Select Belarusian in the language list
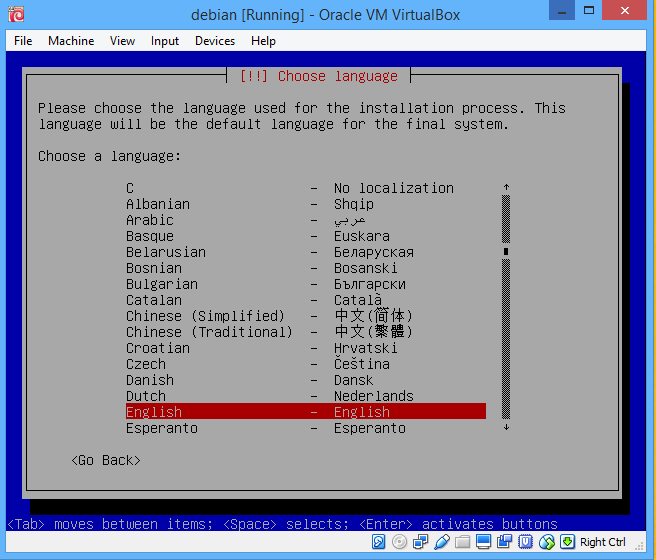 click(306, 252)
